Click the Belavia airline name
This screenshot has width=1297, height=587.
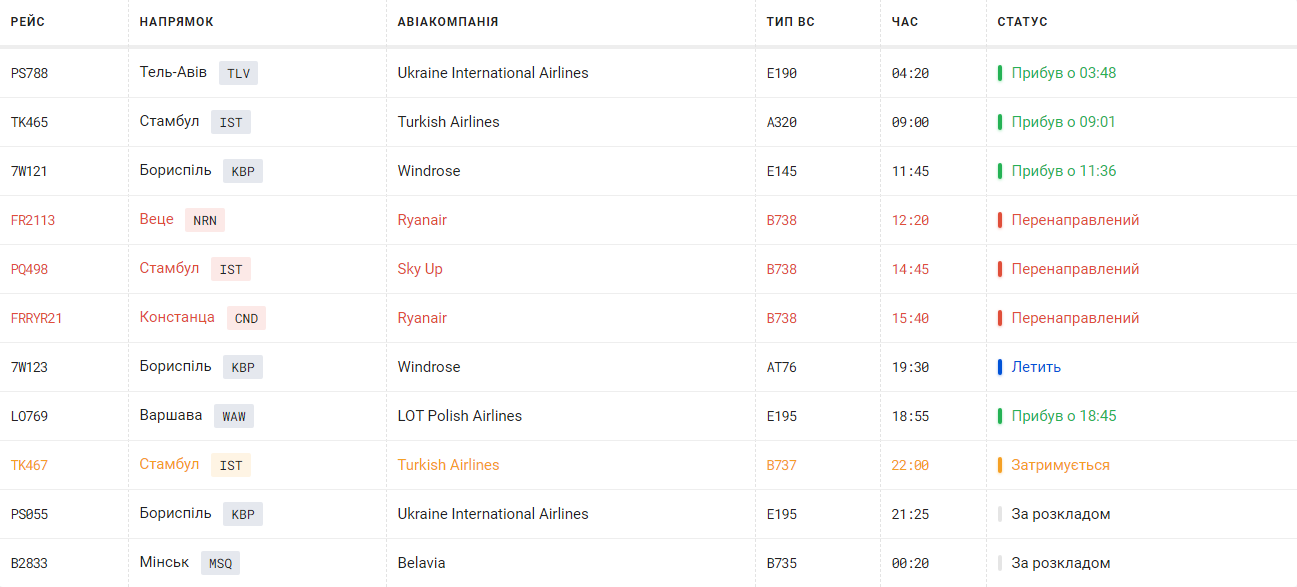422,563
